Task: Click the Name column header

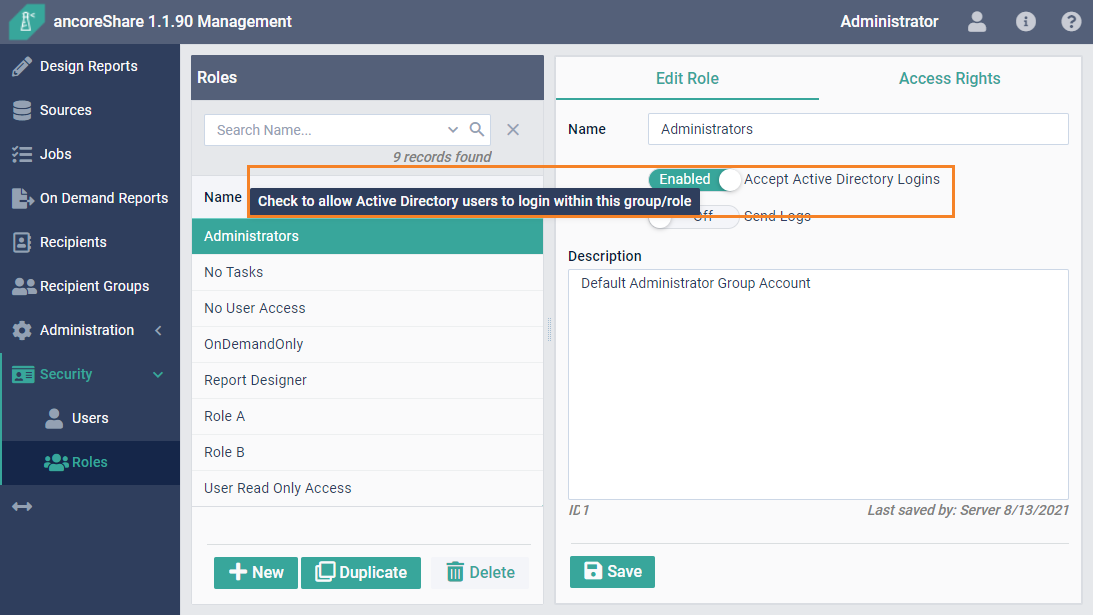Action: [x=223, y=197]
